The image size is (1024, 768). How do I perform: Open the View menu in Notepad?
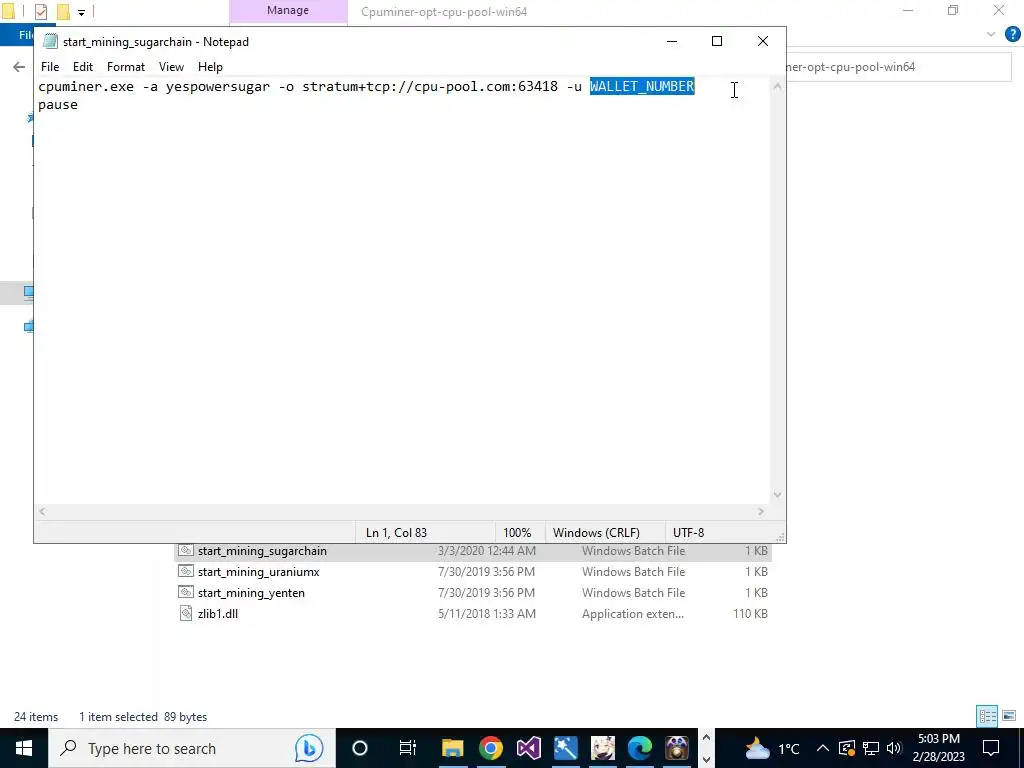pyautogui.click(x=171, y=67)
